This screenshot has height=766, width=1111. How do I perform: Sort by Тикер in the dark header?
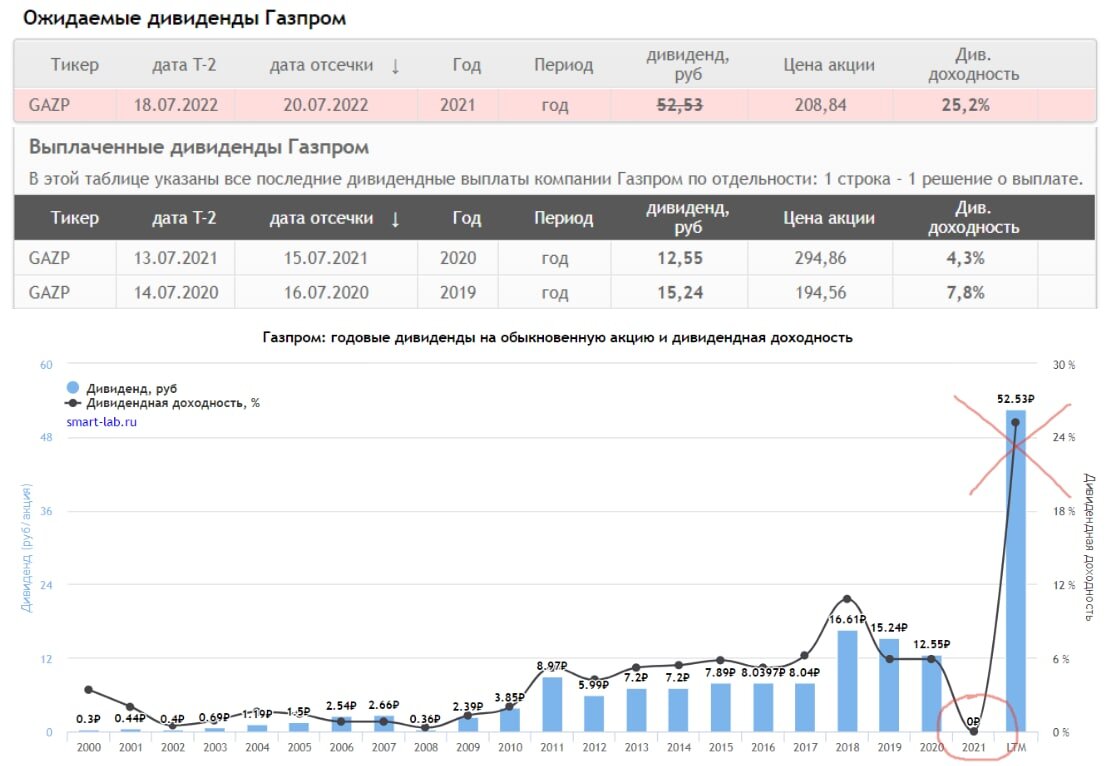[x=74, y=218]
